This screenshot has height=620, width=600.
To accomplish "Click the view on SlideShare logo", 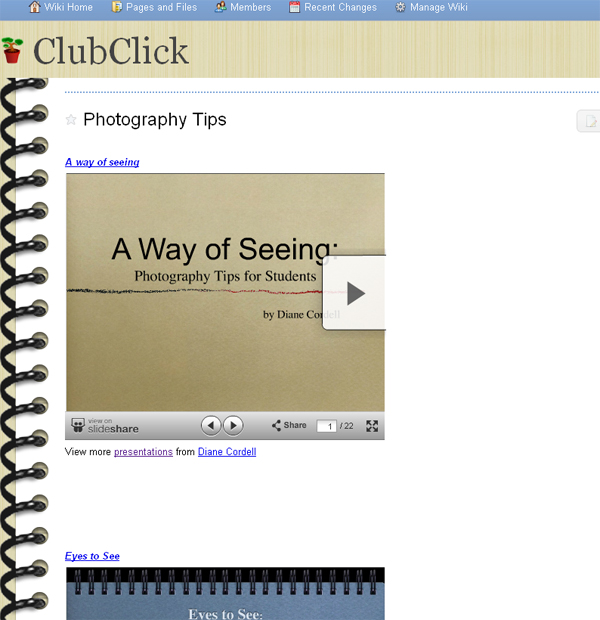I will [105, 426].
